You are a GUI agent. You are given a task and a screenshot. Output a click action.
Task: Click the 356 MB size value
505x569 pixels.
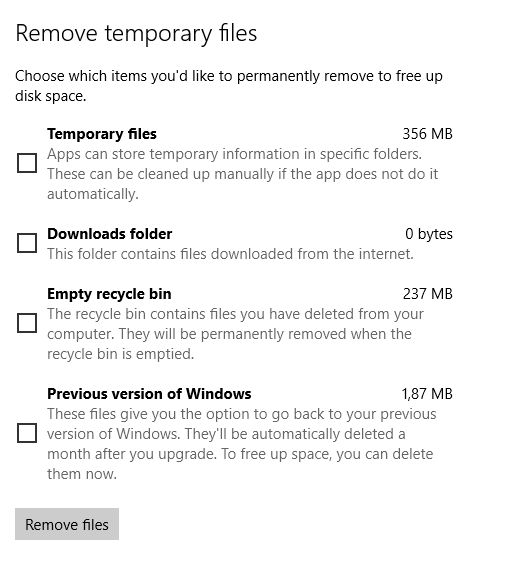pyautogui.click(x=427, y=134)
